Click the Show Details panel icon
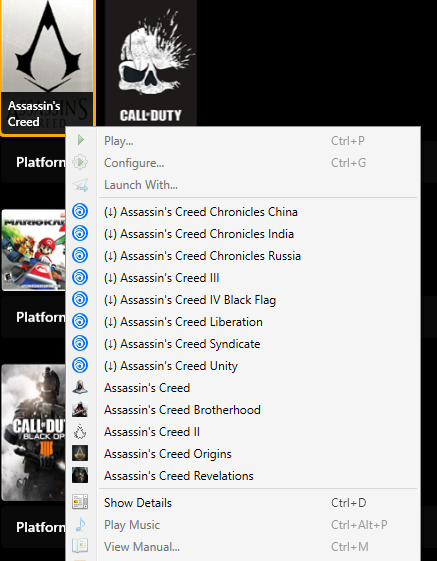 (x=80, y=502)
